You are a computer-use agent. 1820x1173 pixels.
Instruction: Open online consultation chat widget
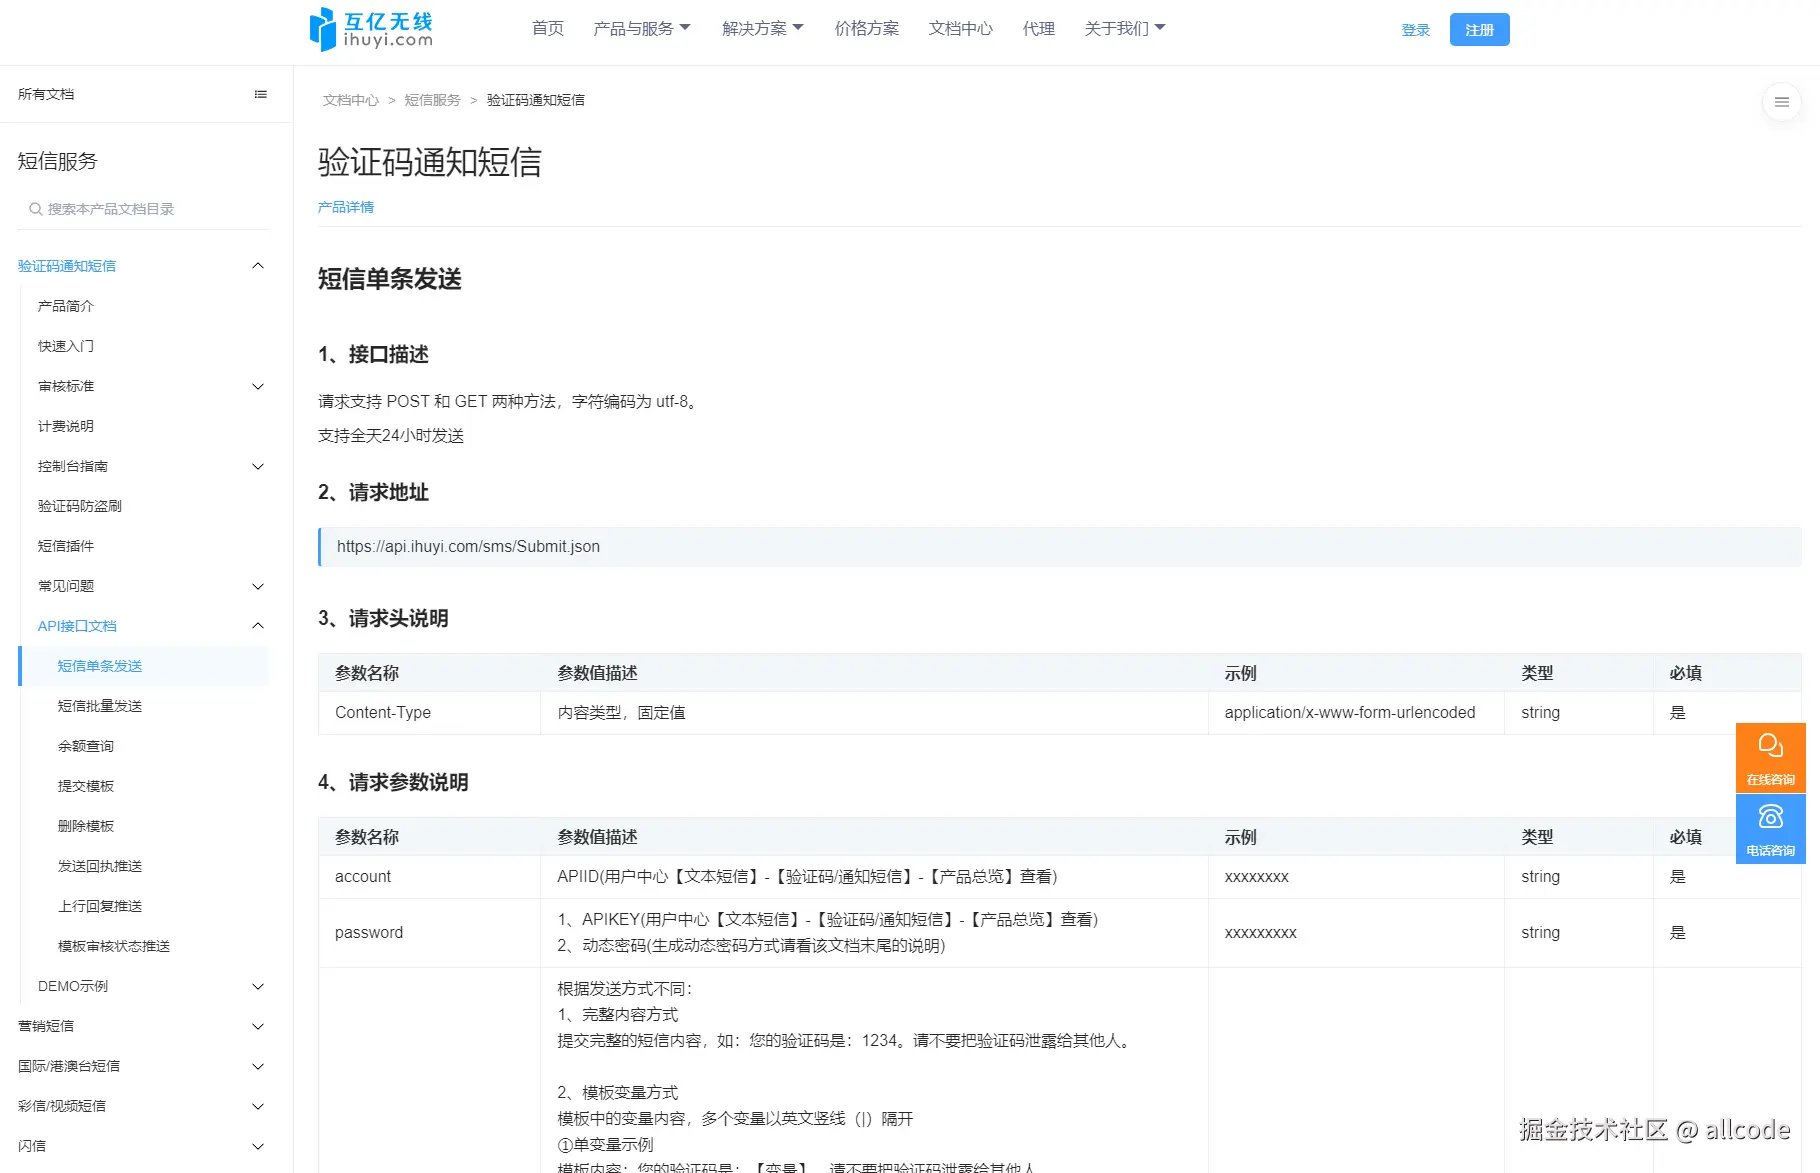pos(1770,757)
